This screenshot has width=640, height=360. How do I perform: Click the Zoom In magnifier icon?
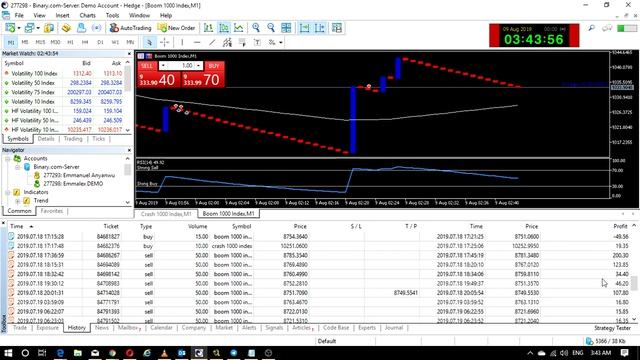[x=256, y=28]
